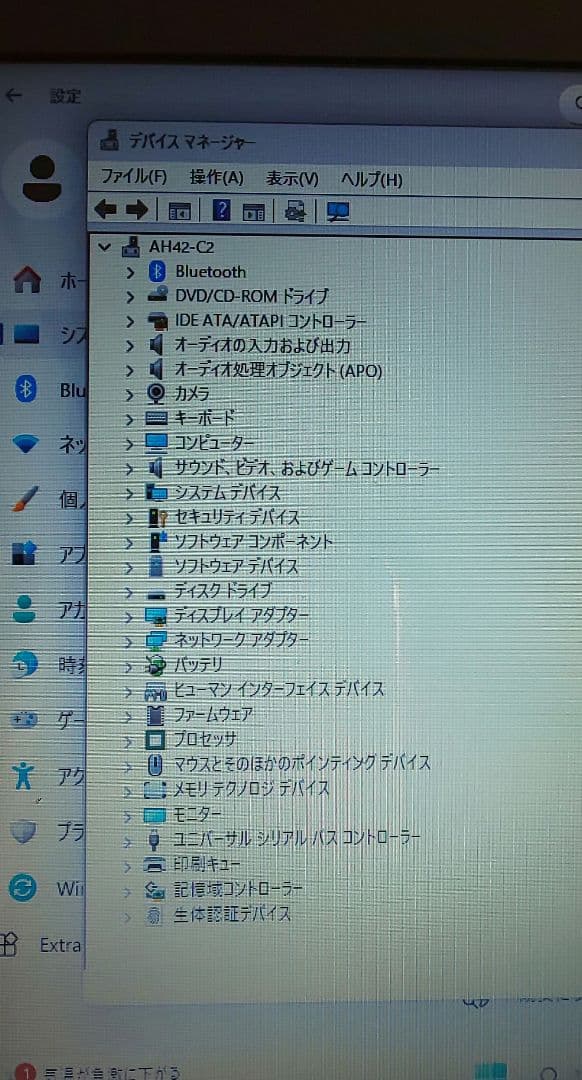
Task: Click the メモリ テクノロジ デバイス icon
Action: pos(156,789)
